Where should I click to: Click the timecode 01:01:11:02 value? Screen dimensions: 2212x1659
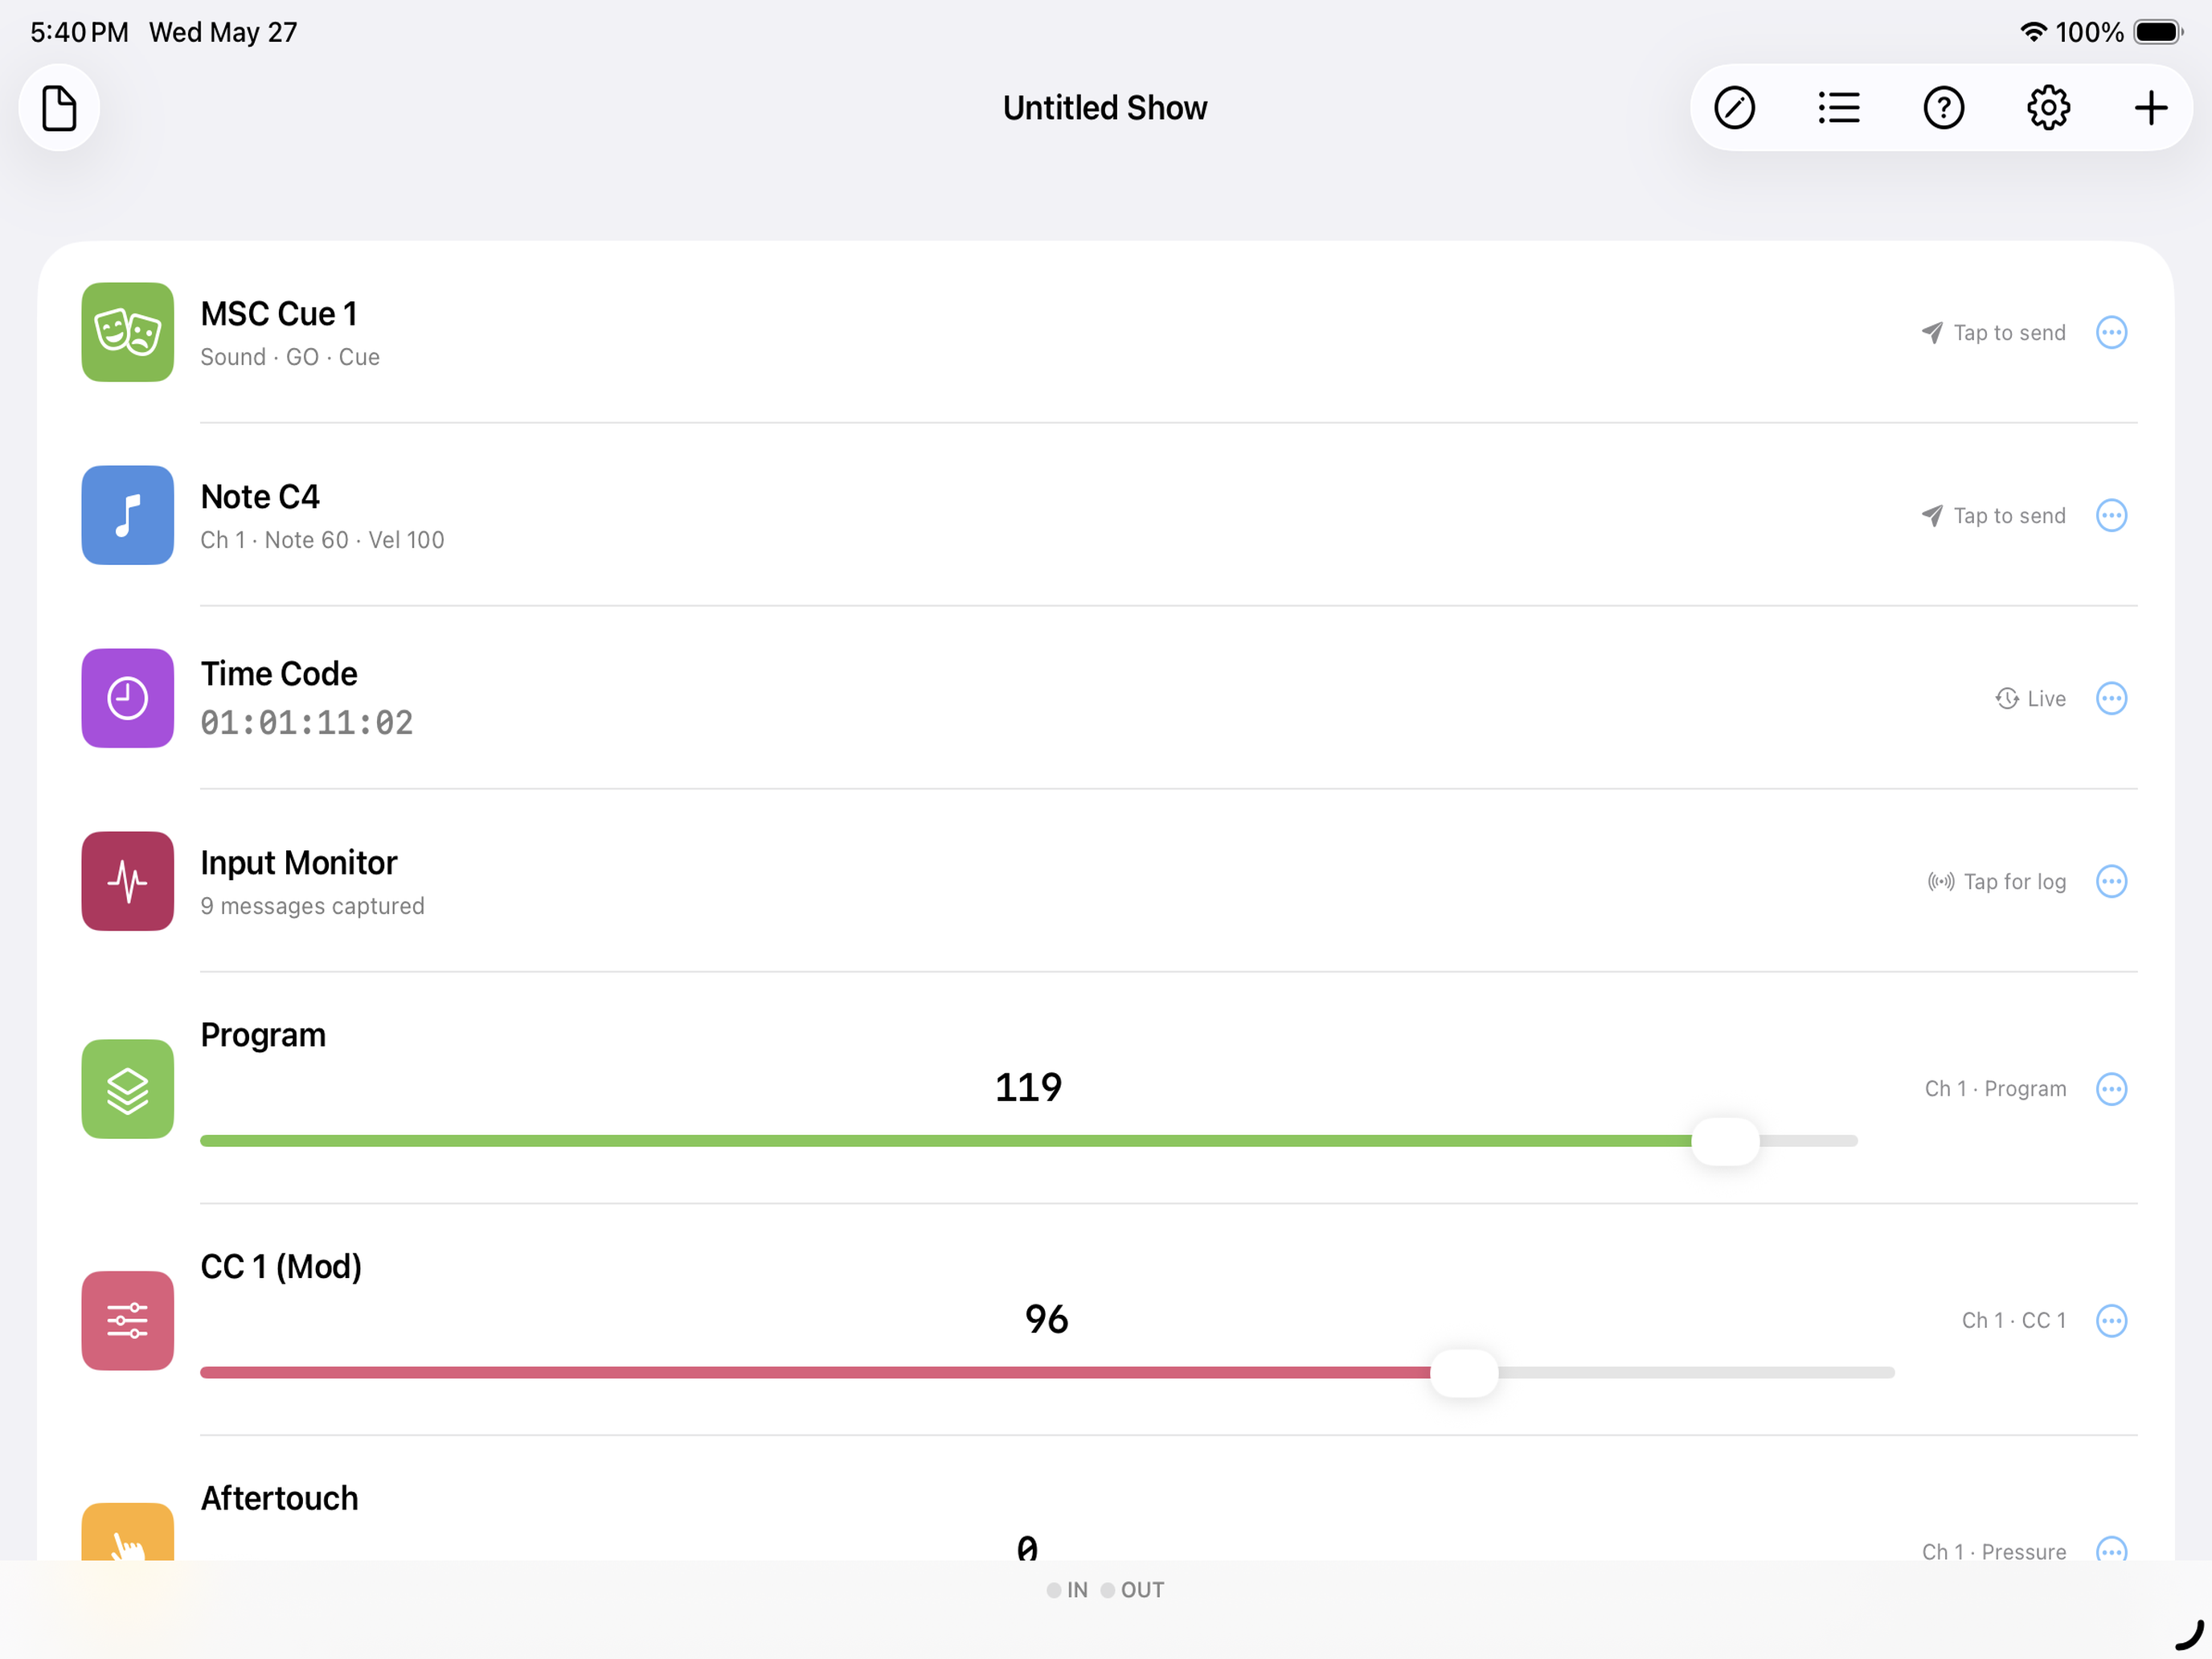click(x=307, y=722)
